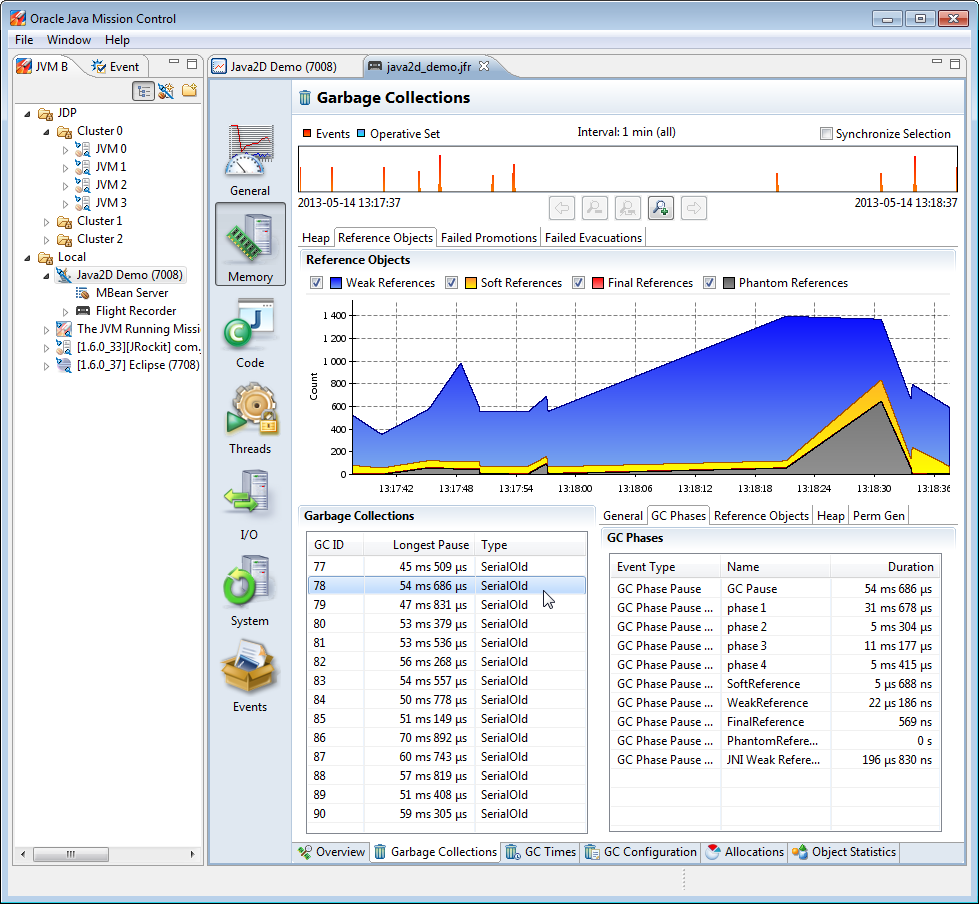
Task: Sort by Longest Pause column header
Action: (418, 545)
